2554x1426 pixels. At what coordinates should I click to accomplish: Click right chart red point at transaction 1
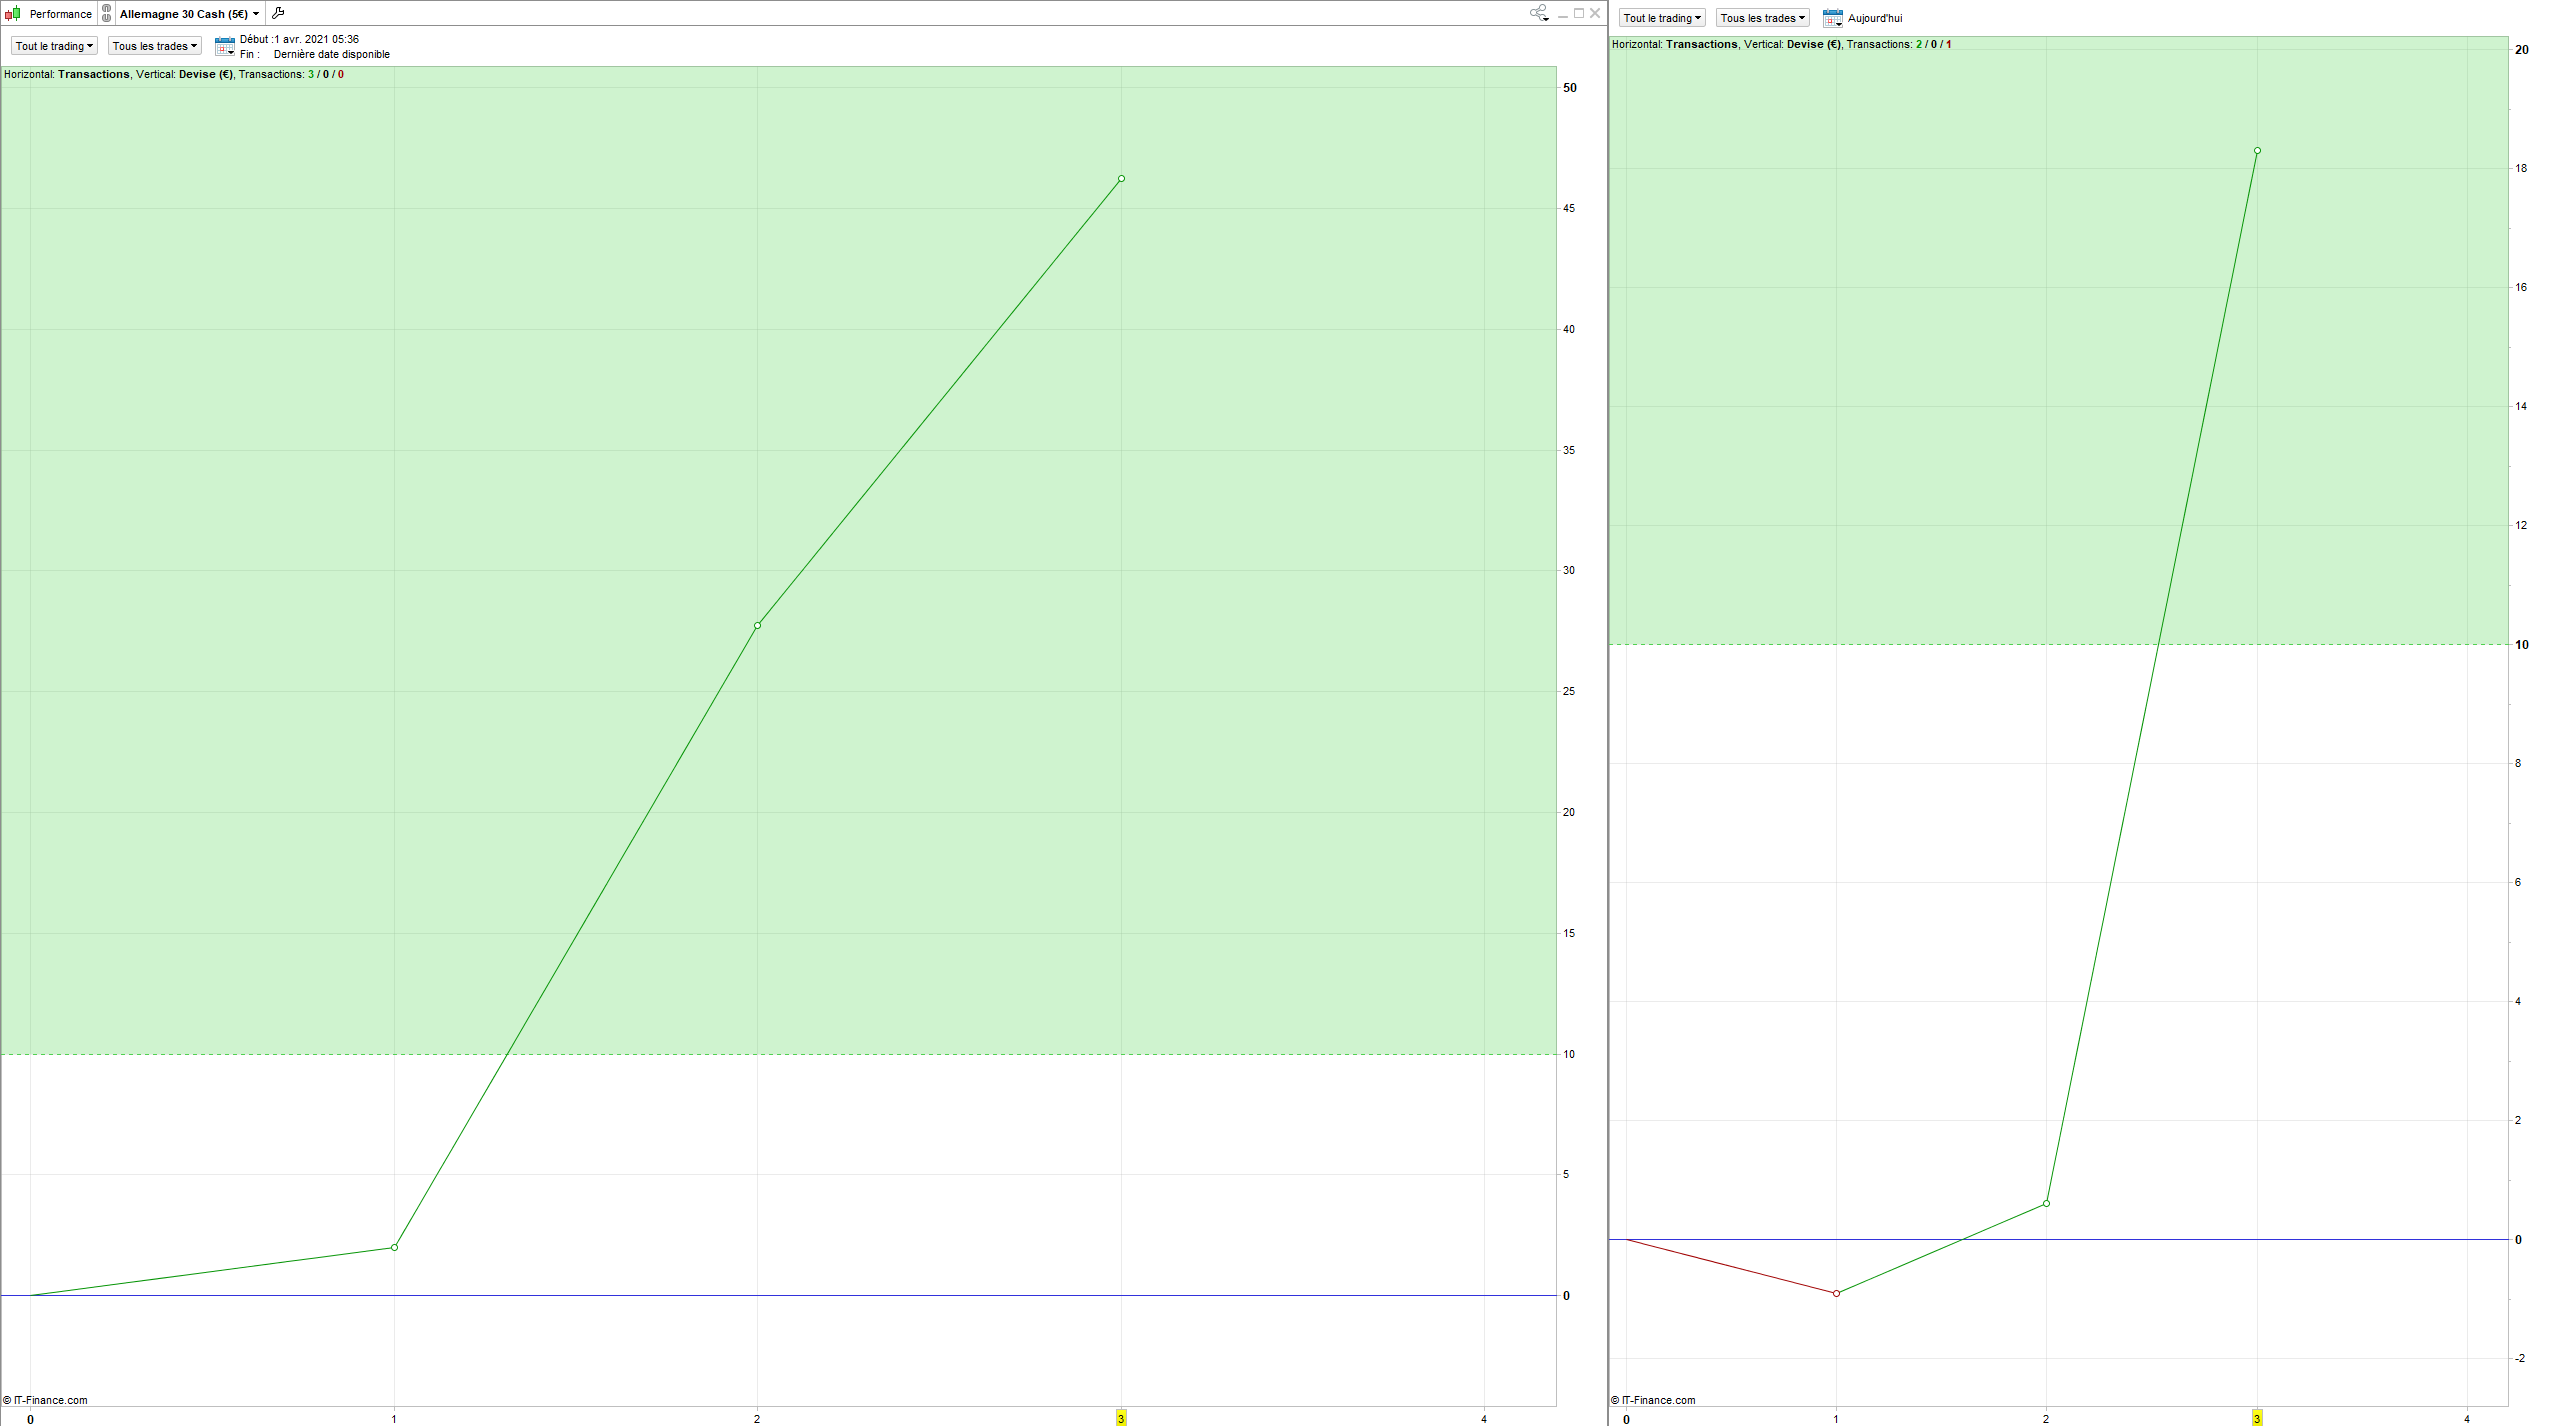tap(1836, 1294)
